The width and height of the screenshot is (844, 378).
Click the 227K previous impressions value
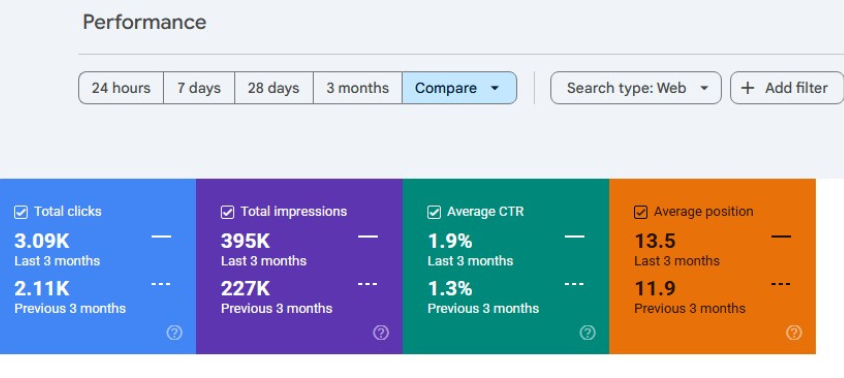[x=245, y=289]
